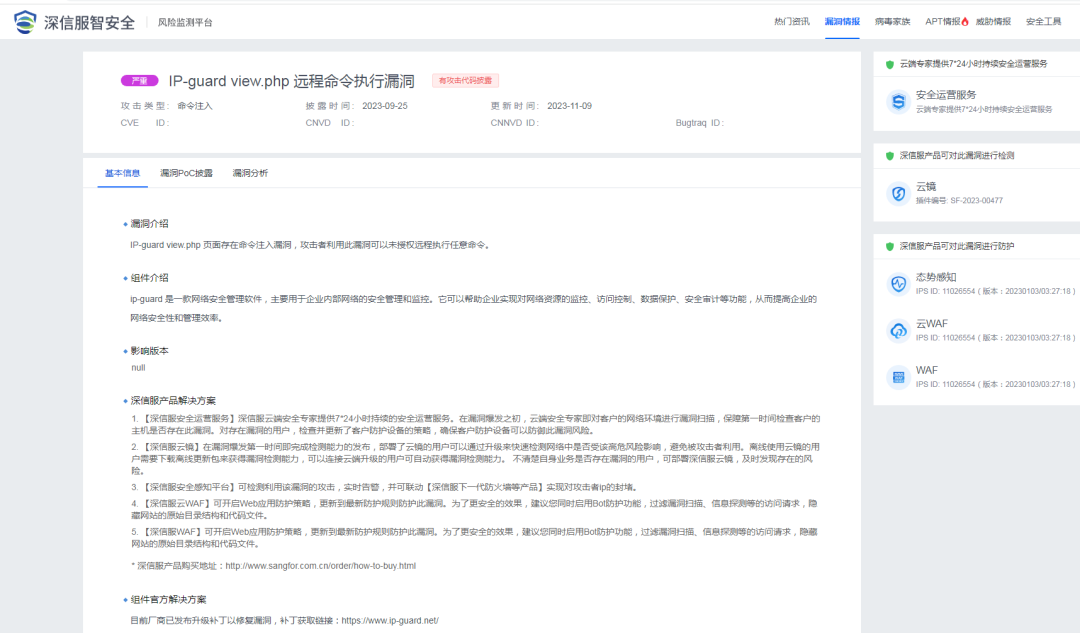Viewport: 1080px width, 633px height.
Task: Go to 病毒家族 page
Action: click(892, 21)
